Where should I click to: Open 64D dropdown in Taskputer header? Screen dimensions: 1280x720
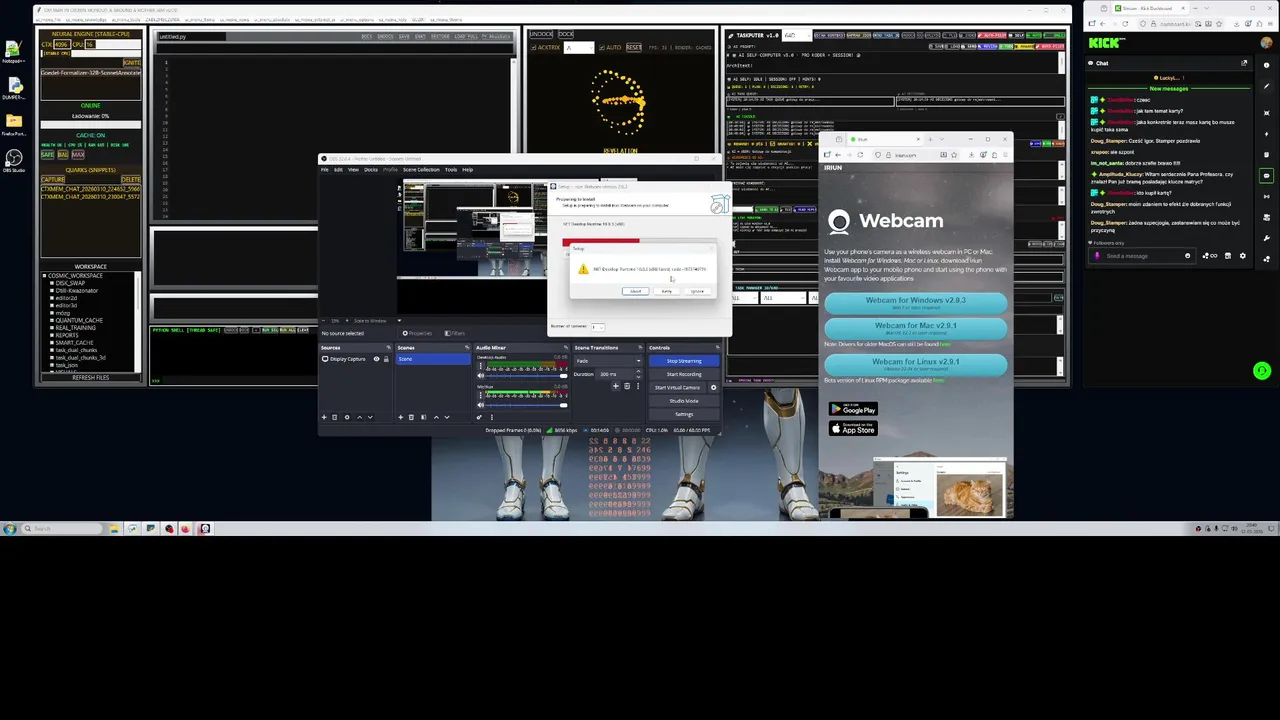(797, 35)
